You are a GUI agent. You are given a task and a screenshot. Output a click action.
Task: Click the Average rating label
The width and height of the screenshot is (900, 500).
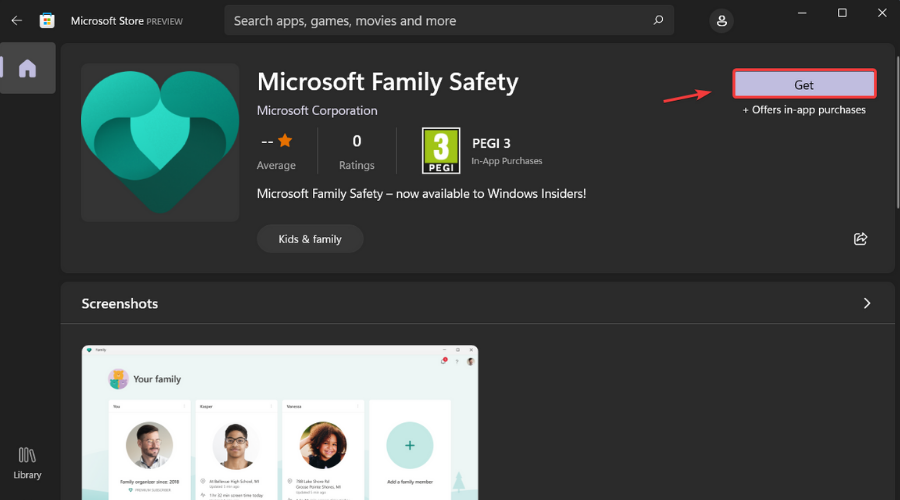pyautogui.click(x=276, y=165)
